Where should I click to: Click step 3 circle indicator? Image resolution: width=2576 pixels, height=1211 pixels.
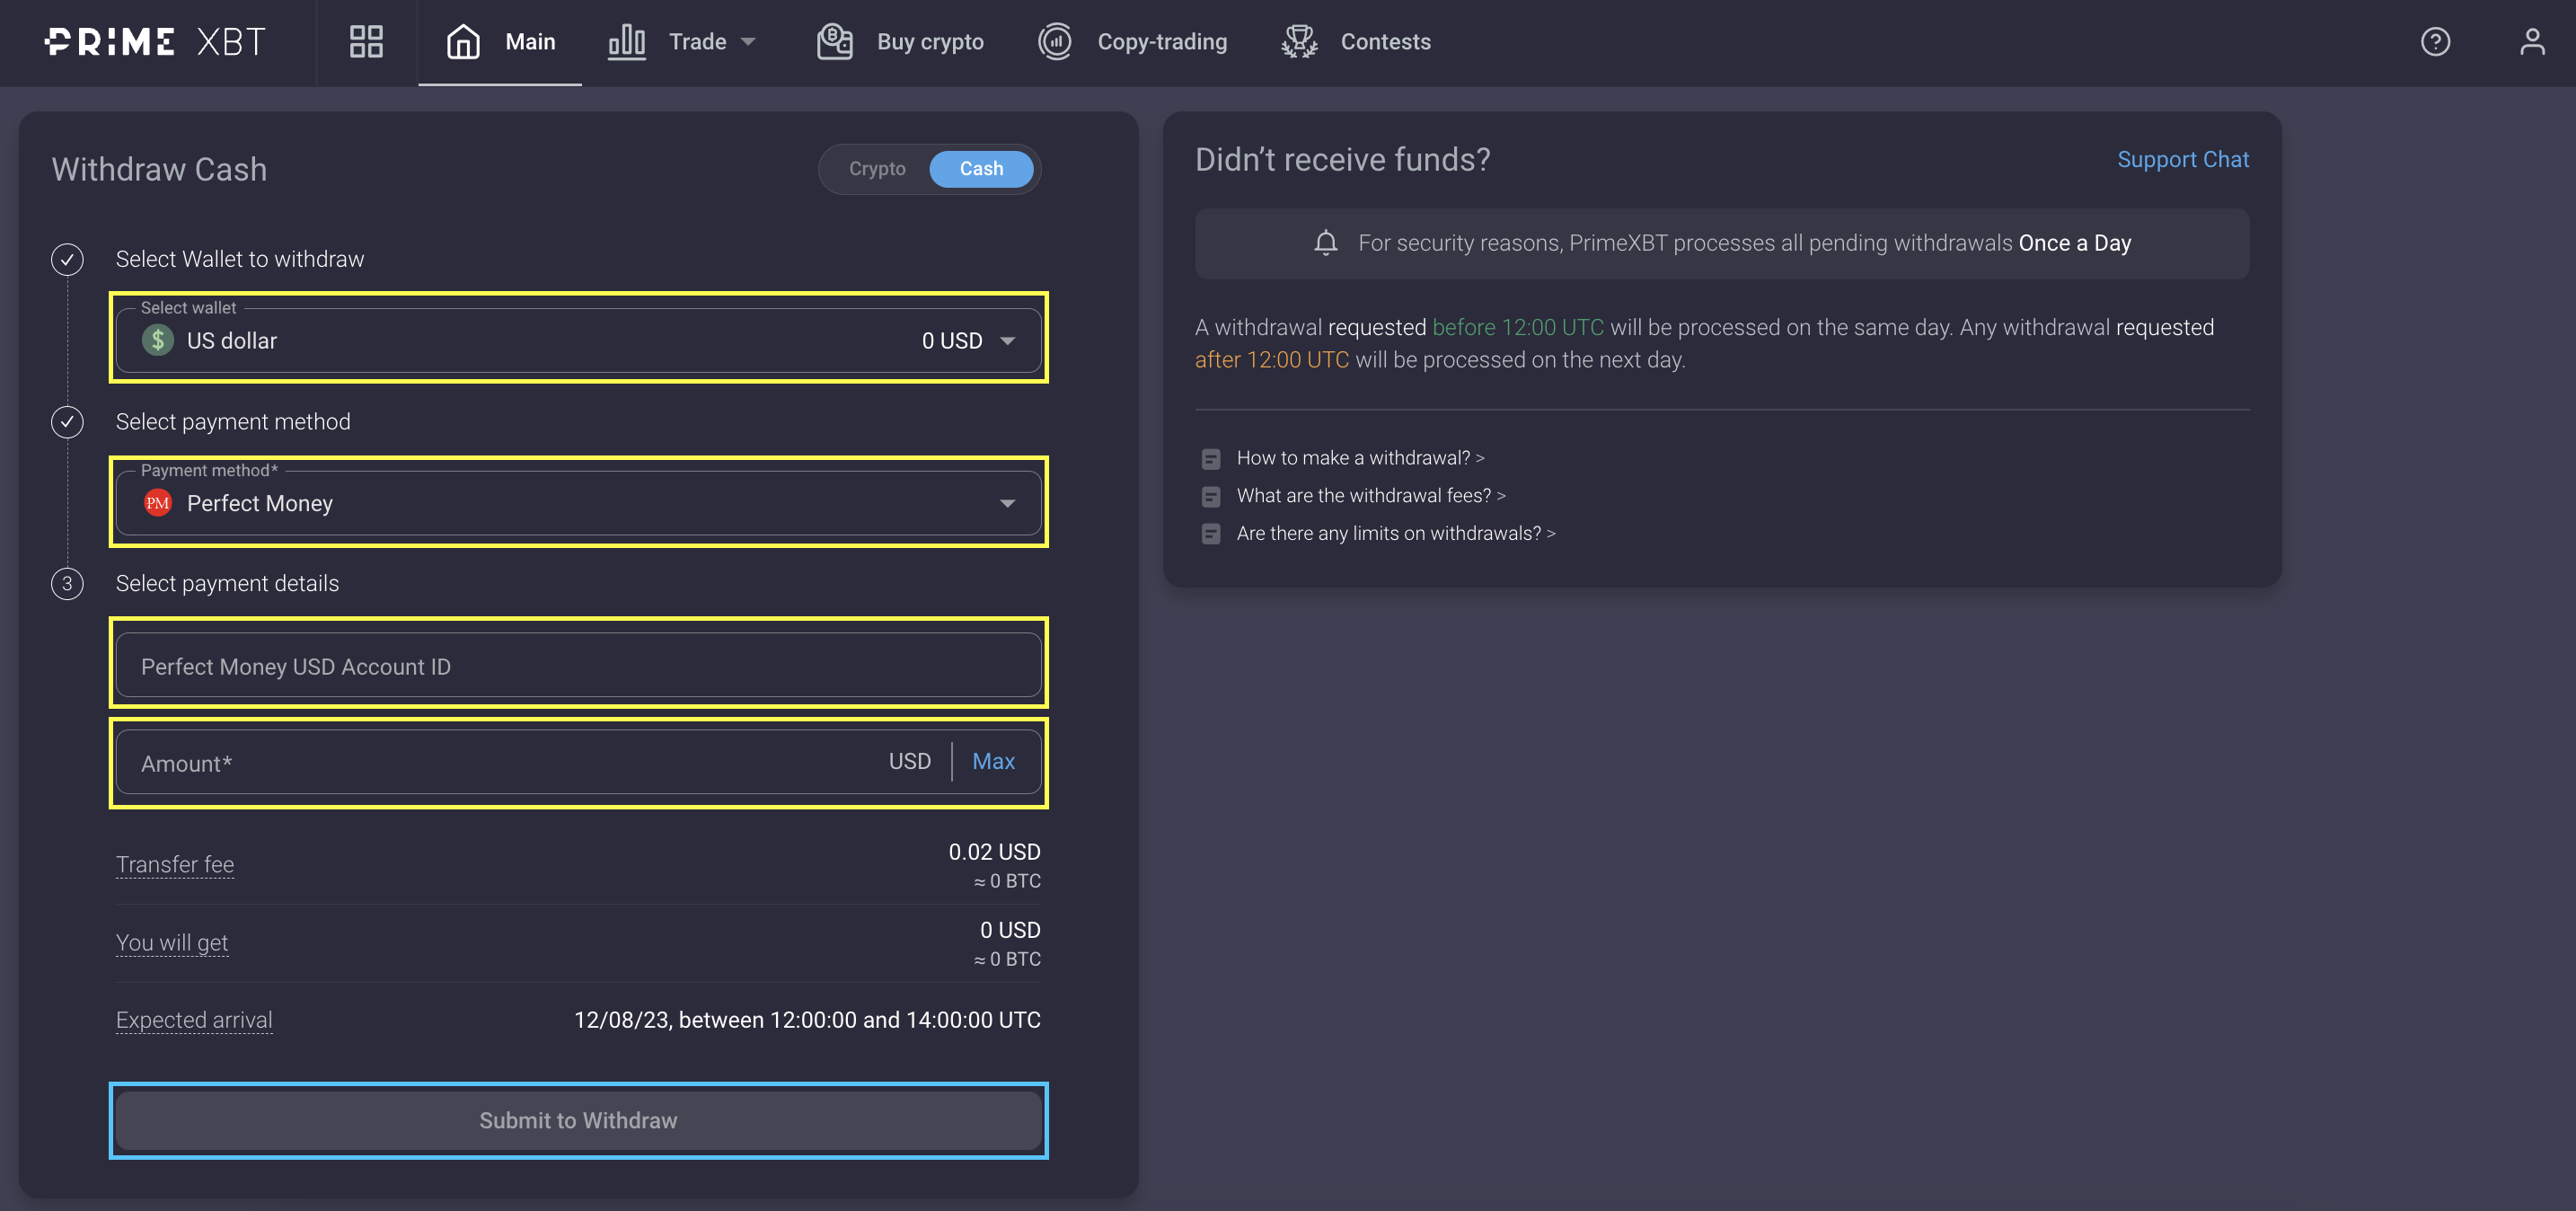click(67, 584)
